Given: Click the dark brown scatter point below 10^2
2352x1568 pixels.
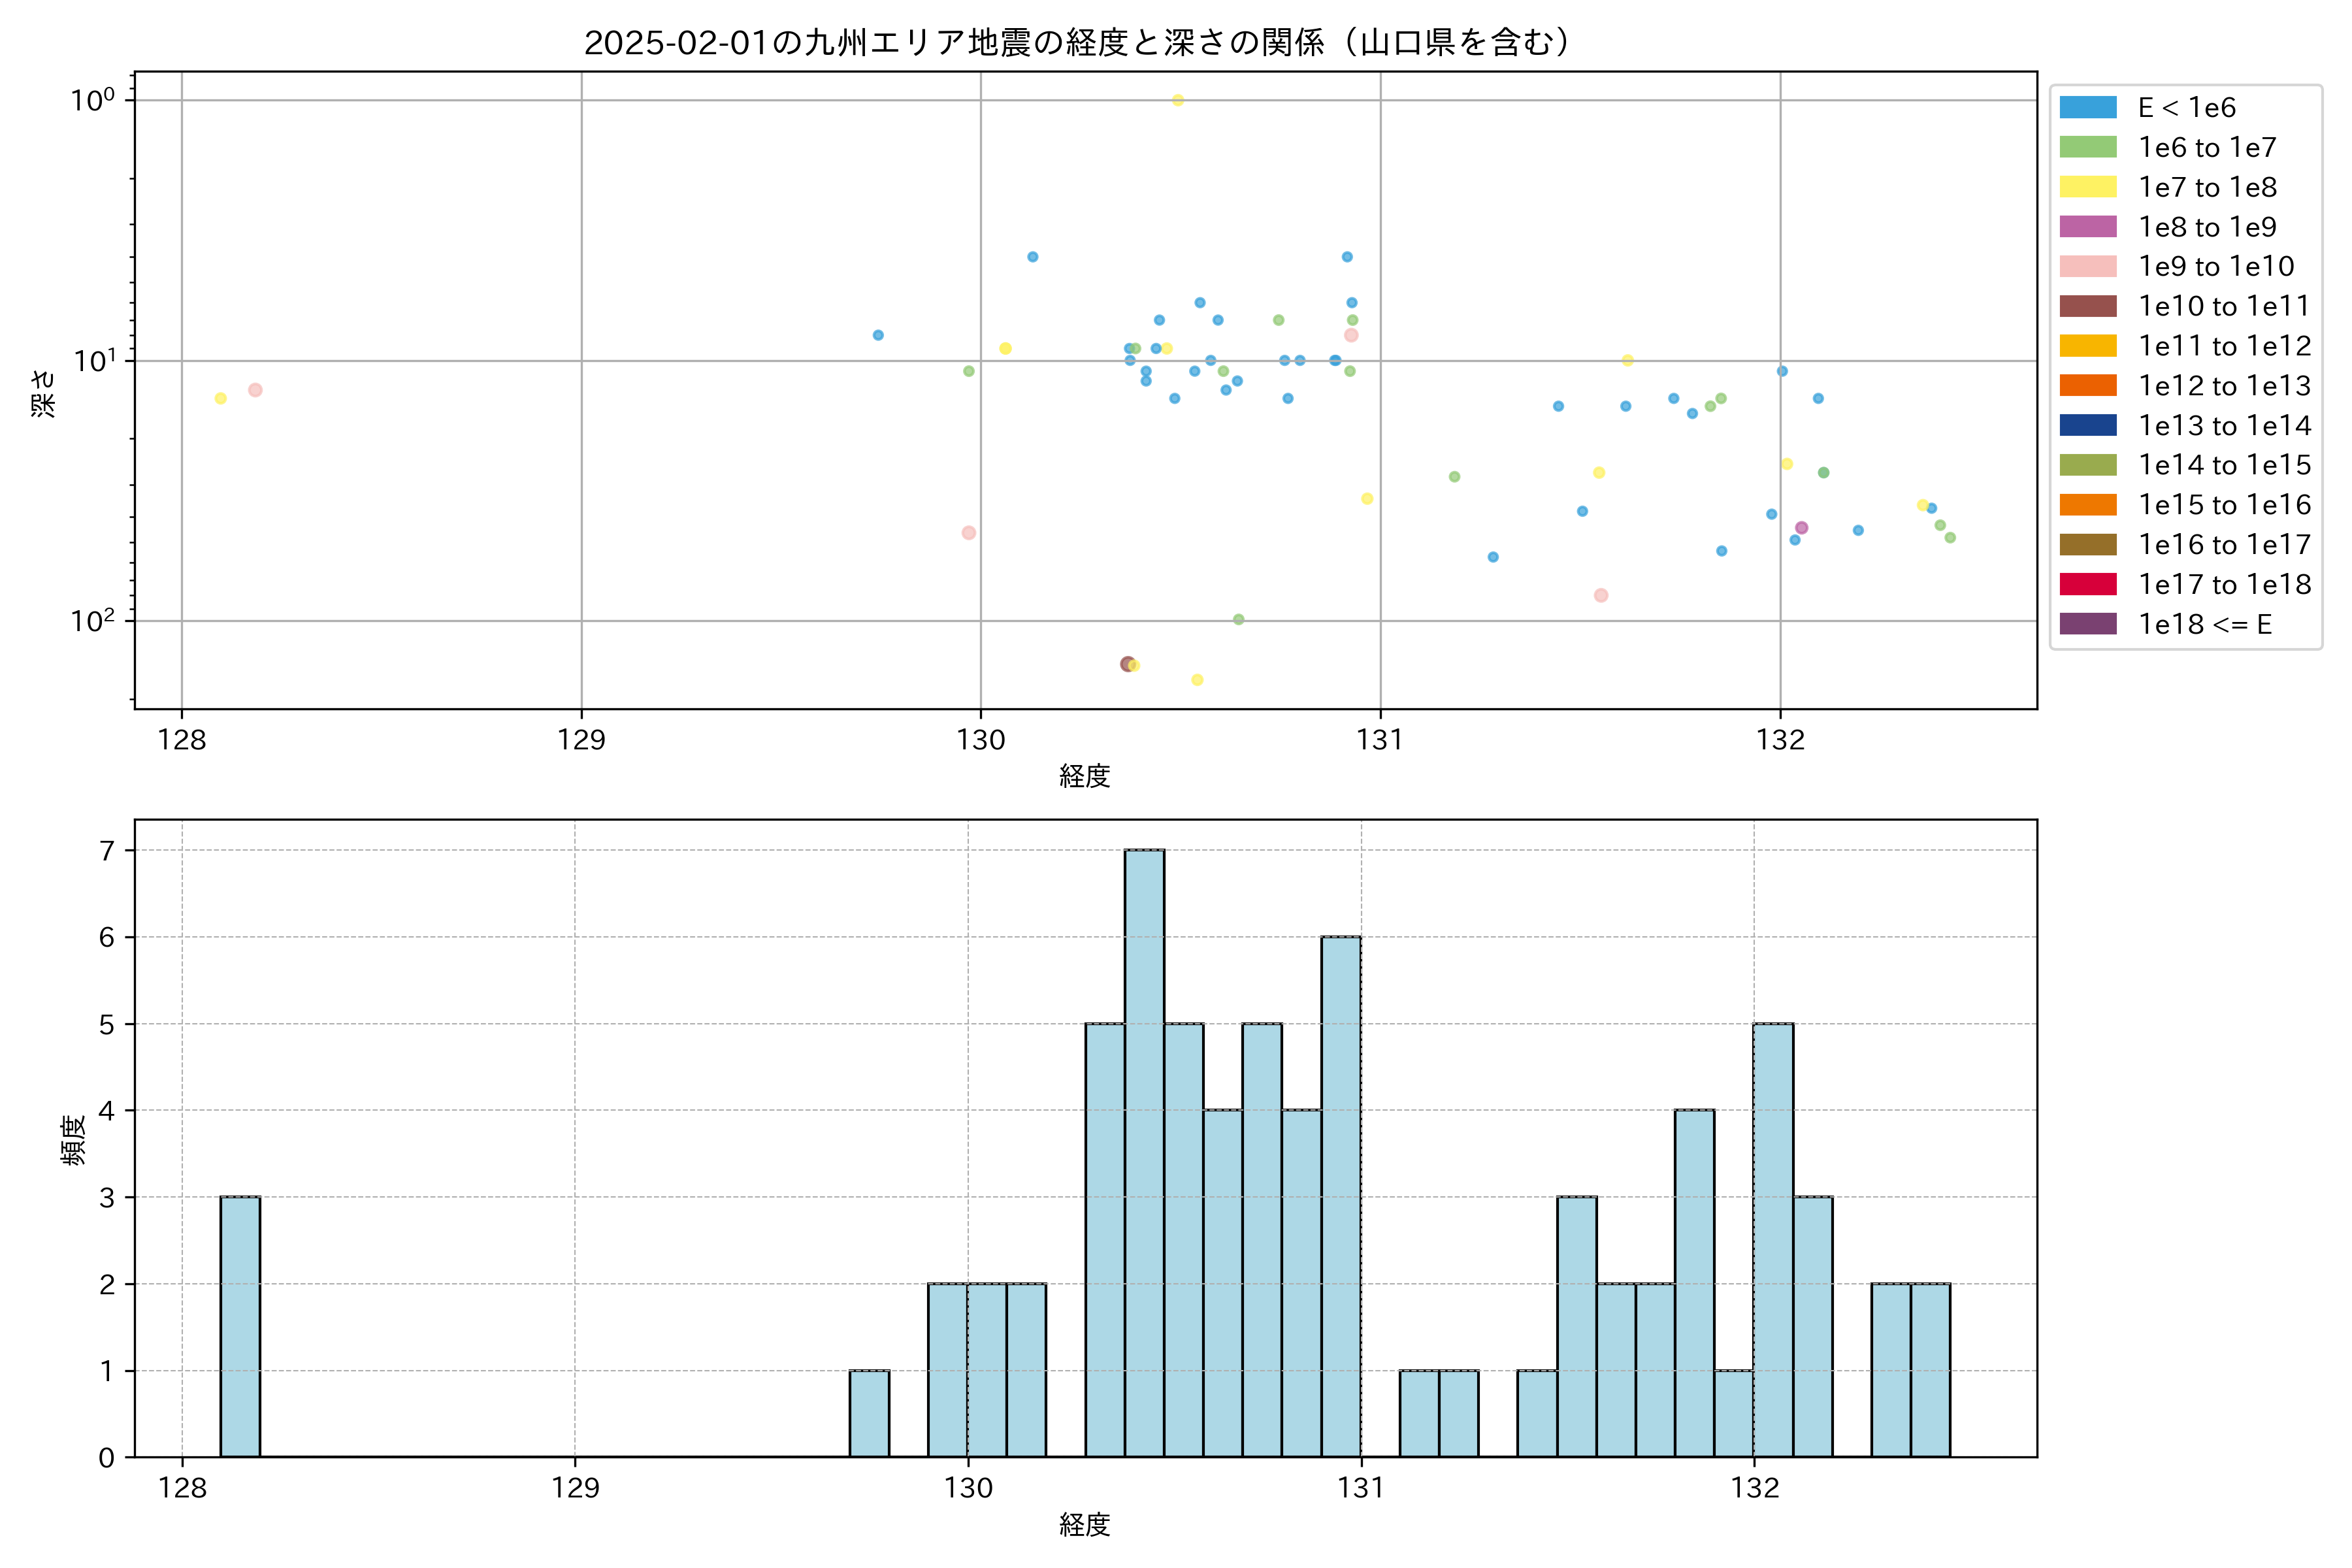Looking at the screenshot, I should click(1127, 664).
